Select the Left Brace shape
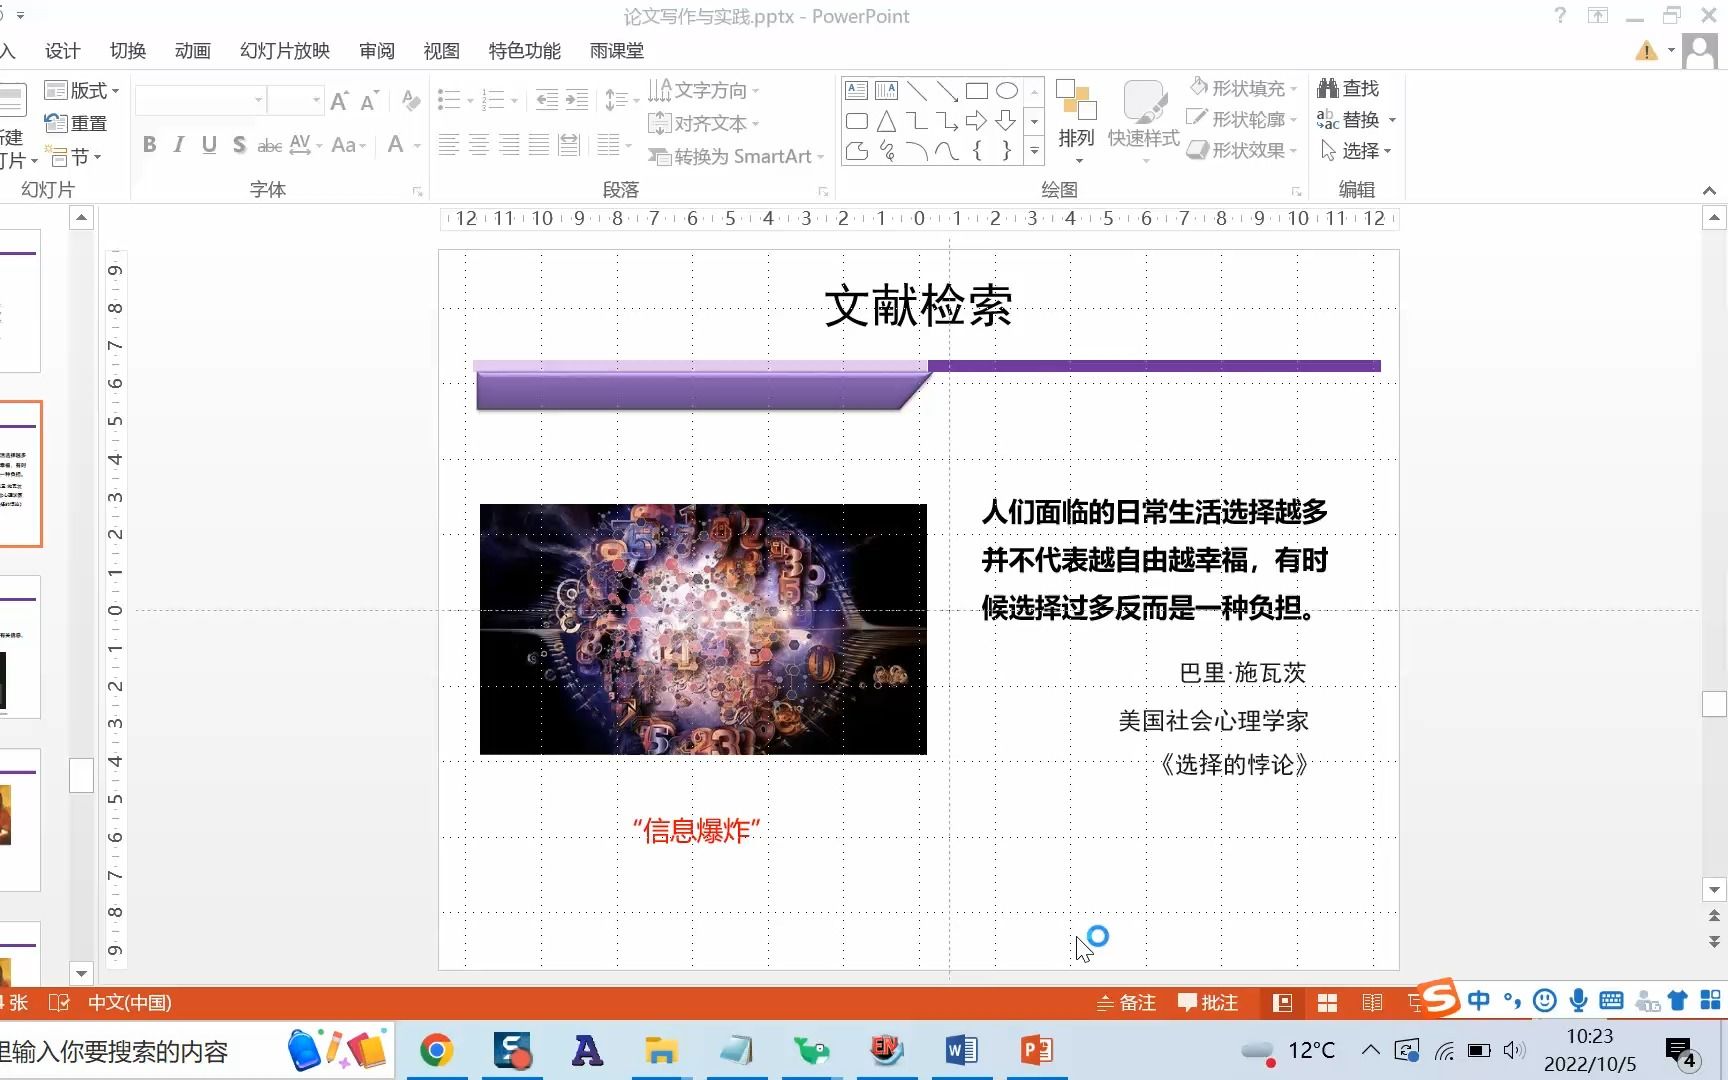 click(977, 151)
